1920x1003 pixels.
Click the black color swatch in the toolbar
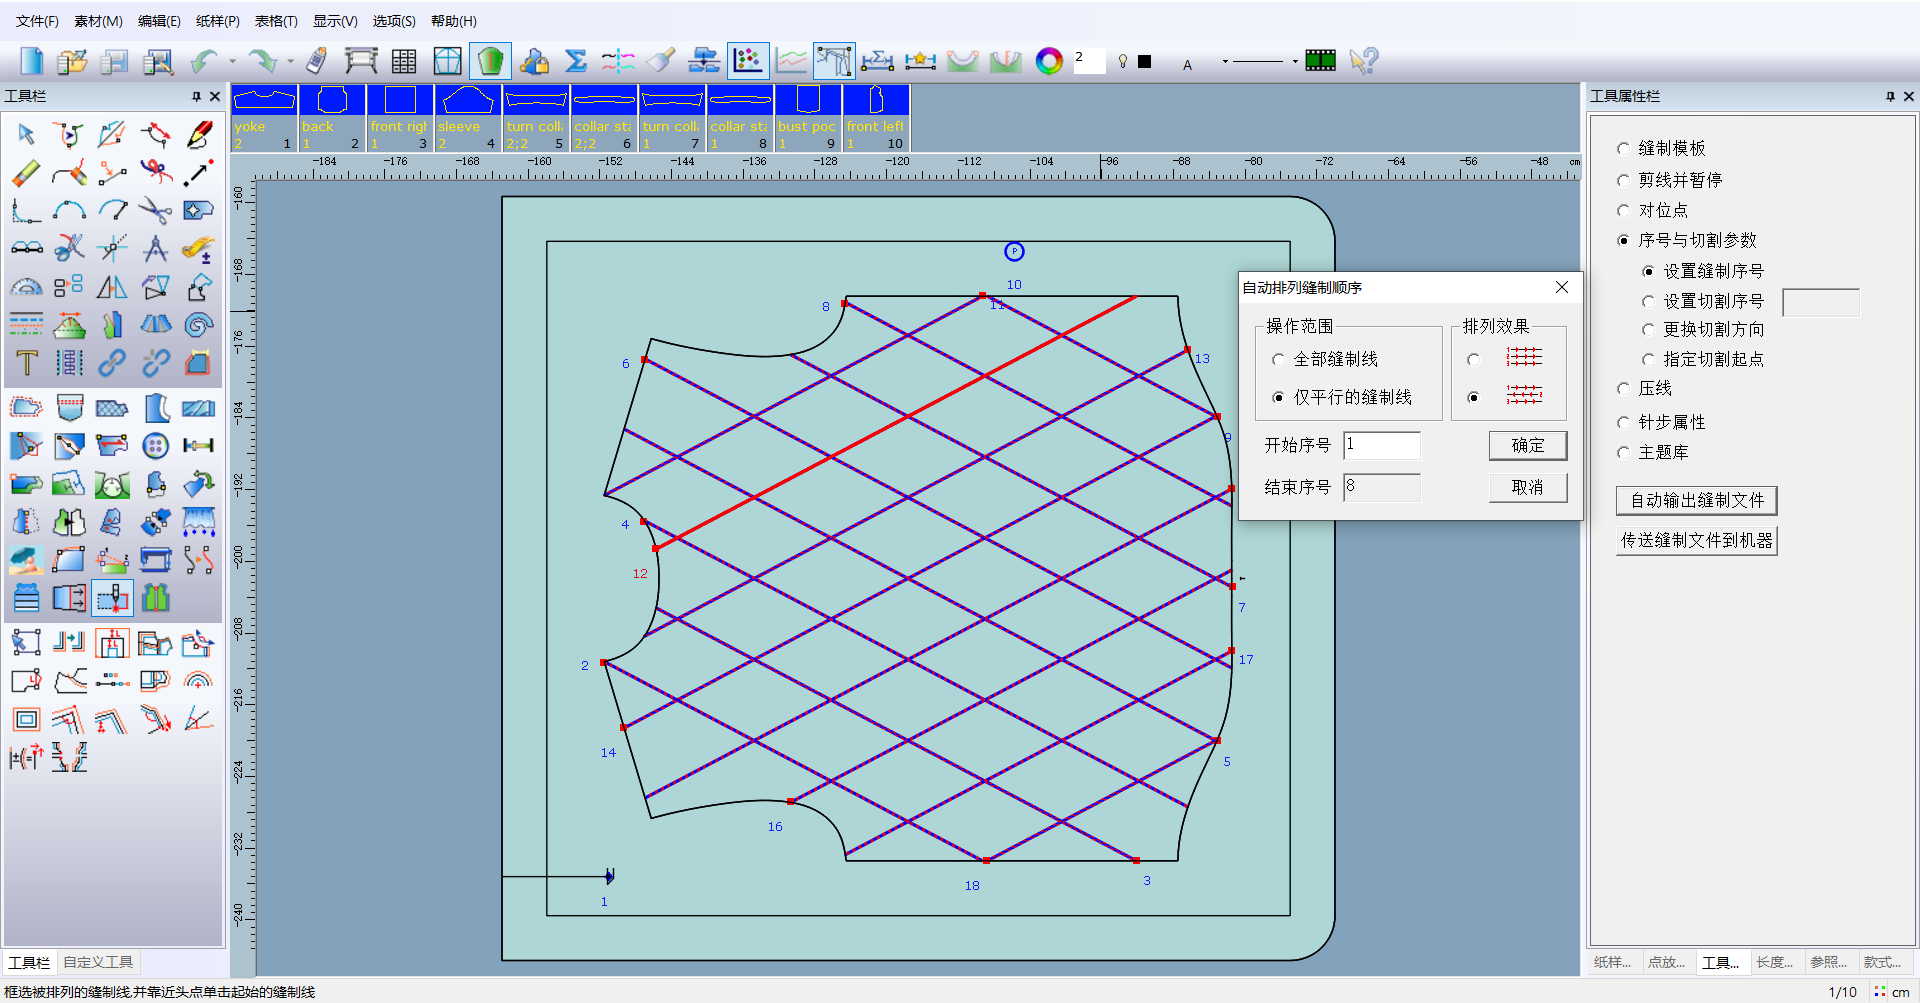[1145, 61]
